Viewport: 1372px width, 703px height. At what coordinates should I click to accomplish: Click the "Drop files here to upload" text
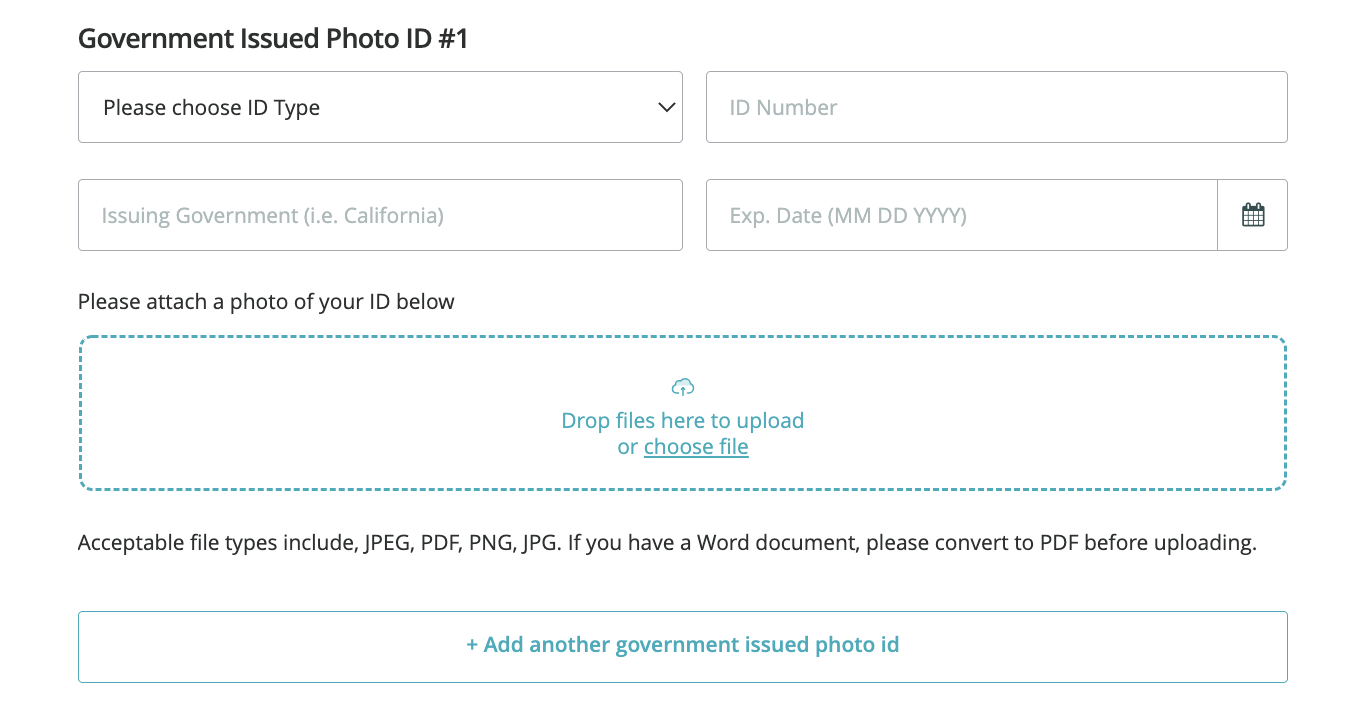coord(683,420)
